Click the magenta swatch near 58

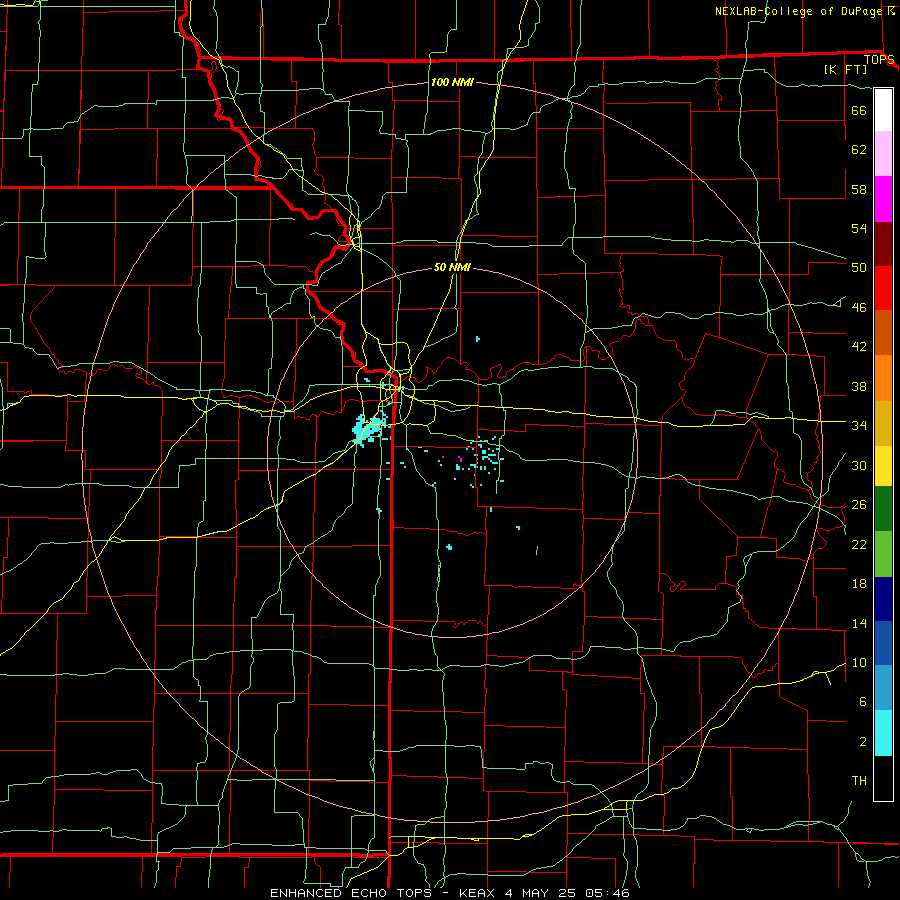[x=883, y=199]
